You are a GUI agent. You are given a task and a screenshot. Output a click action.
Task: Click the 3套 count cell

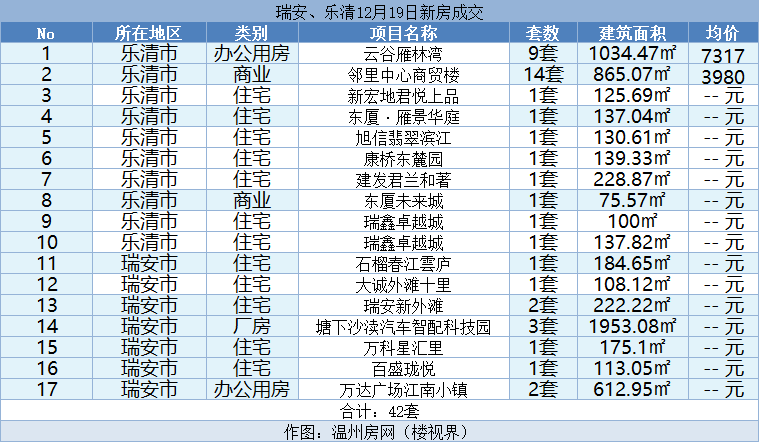(543, 326)
